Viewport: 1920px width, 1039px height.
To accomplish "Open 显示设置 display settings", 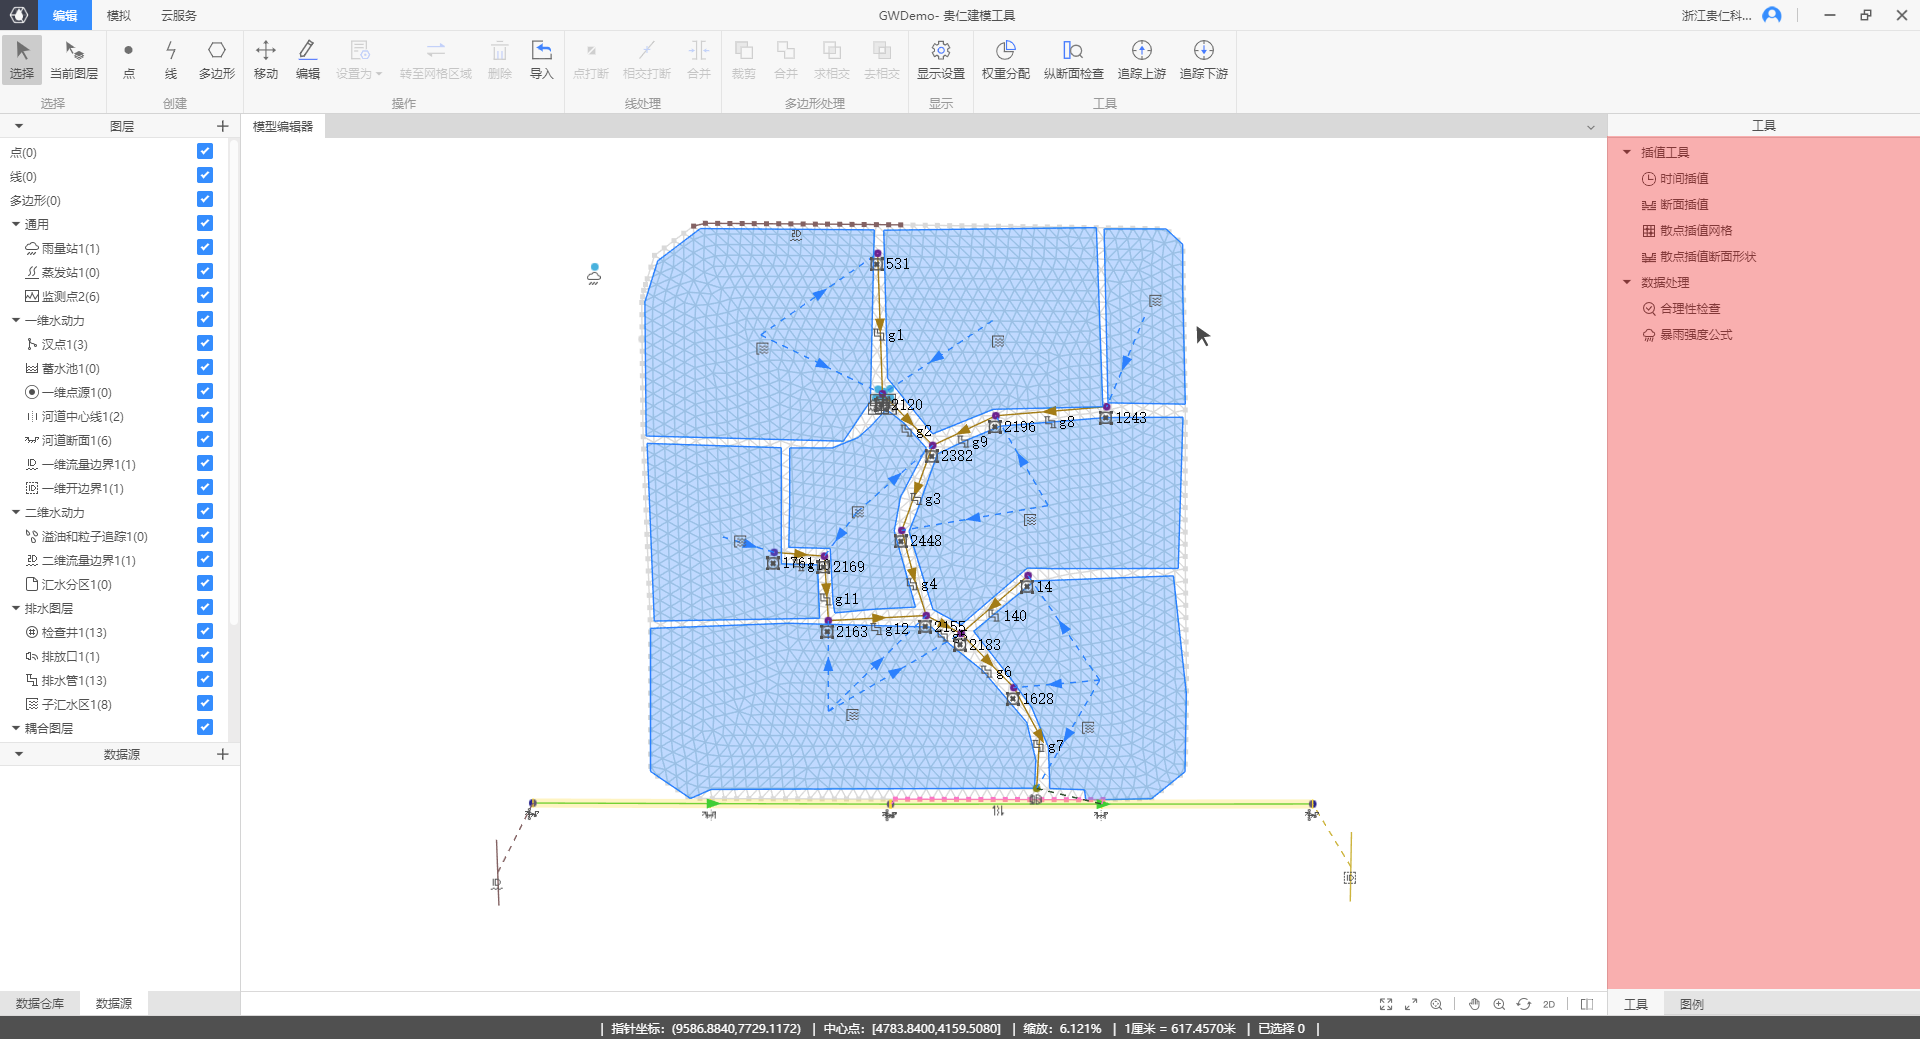I will [x=941, y=60].
